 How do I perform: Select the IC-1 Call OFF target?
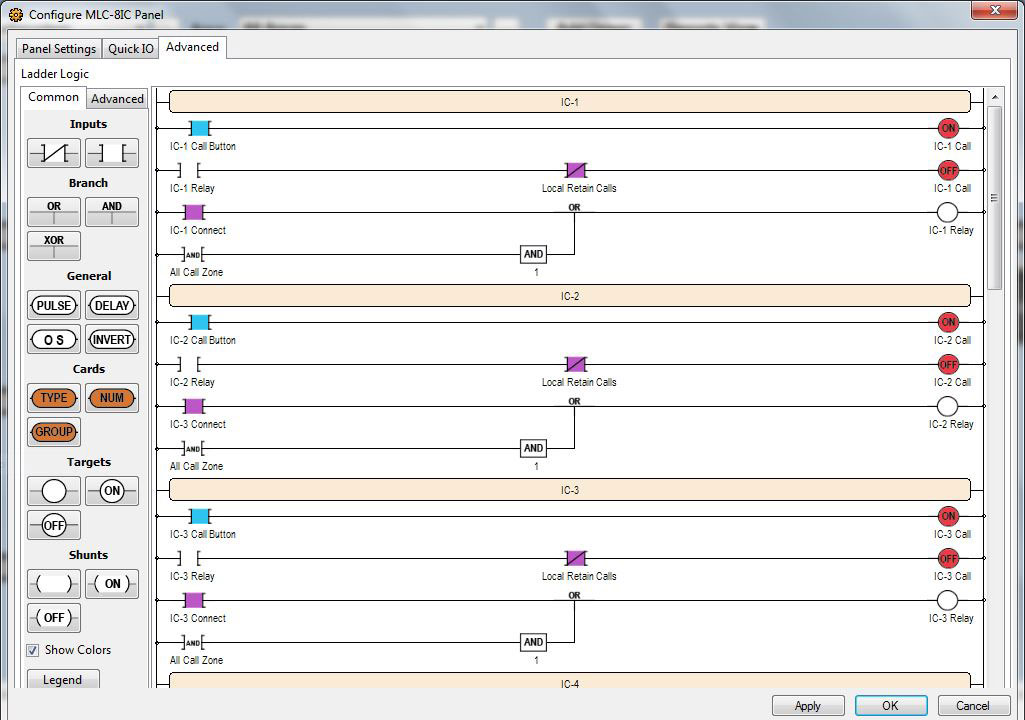point(948,171)
